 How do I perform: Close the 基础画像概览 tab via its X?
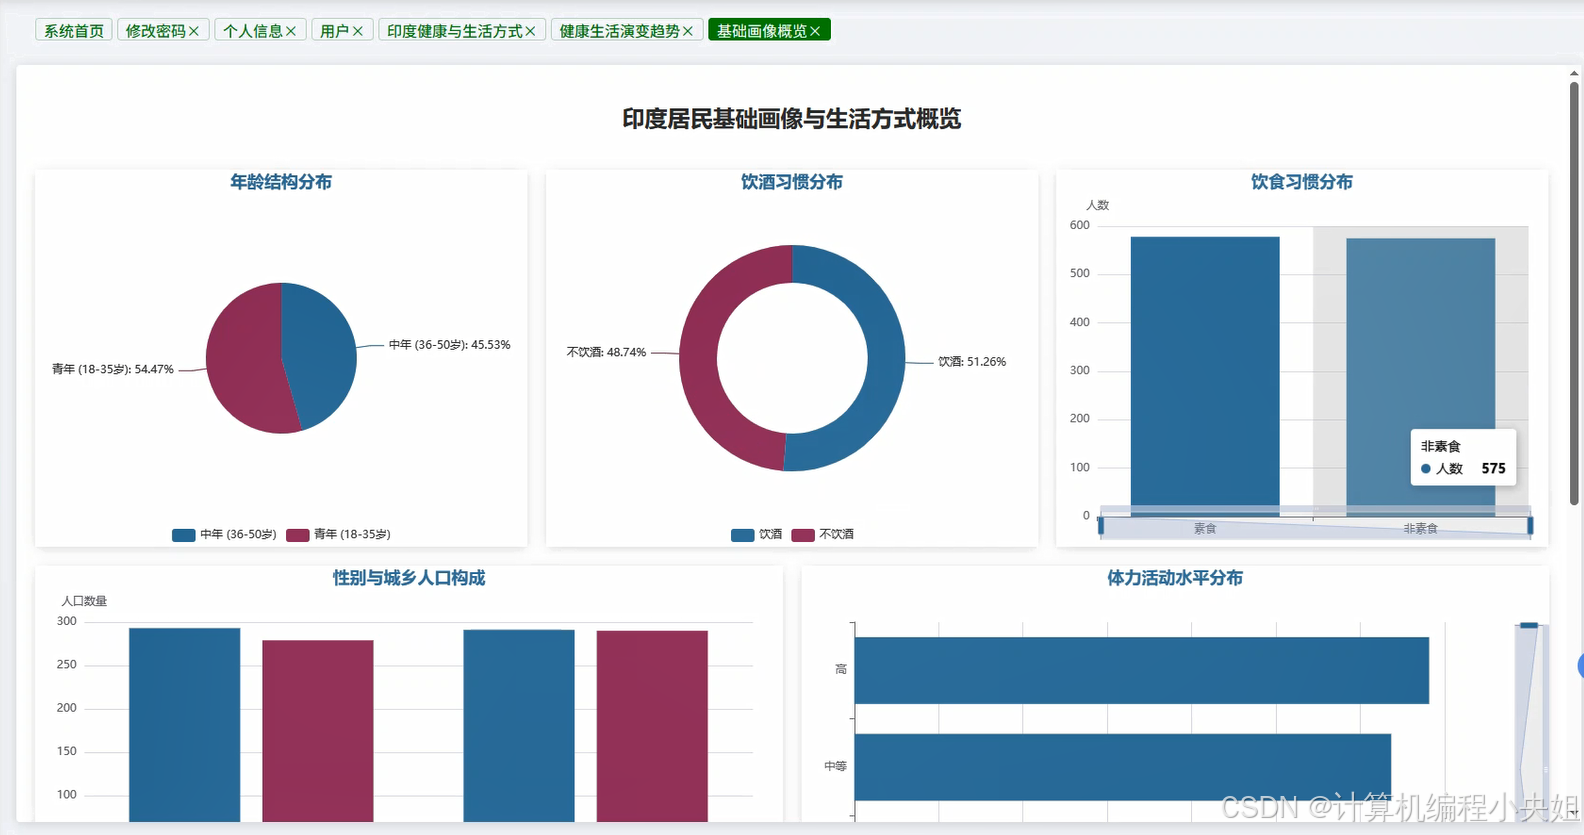(x=815, y=31)
